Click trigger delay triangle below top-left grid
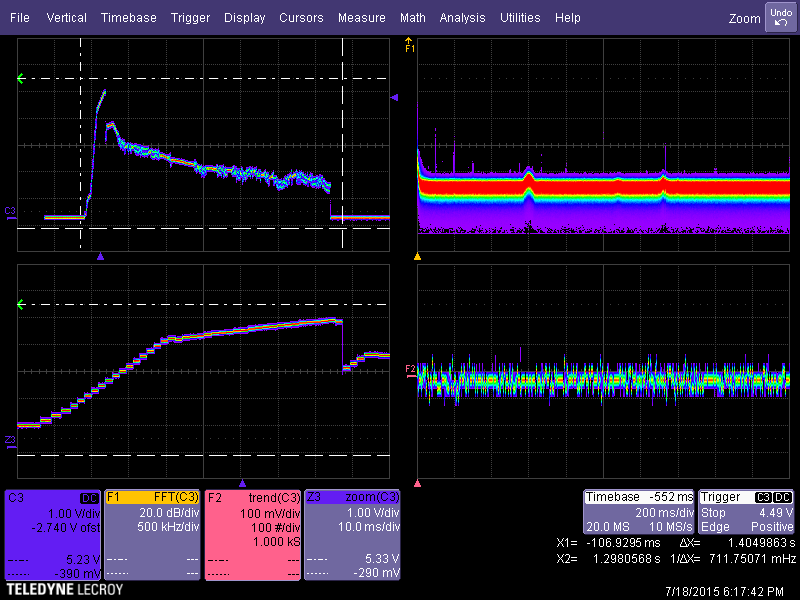 100,257
